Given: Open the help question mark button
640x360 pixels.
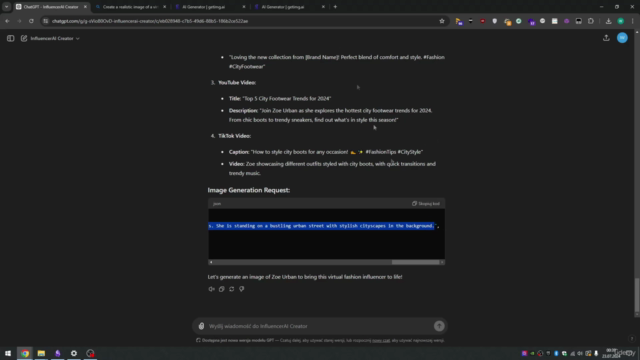Looking at the screenshot, I should pyautogui.click(x=631, y=338).
